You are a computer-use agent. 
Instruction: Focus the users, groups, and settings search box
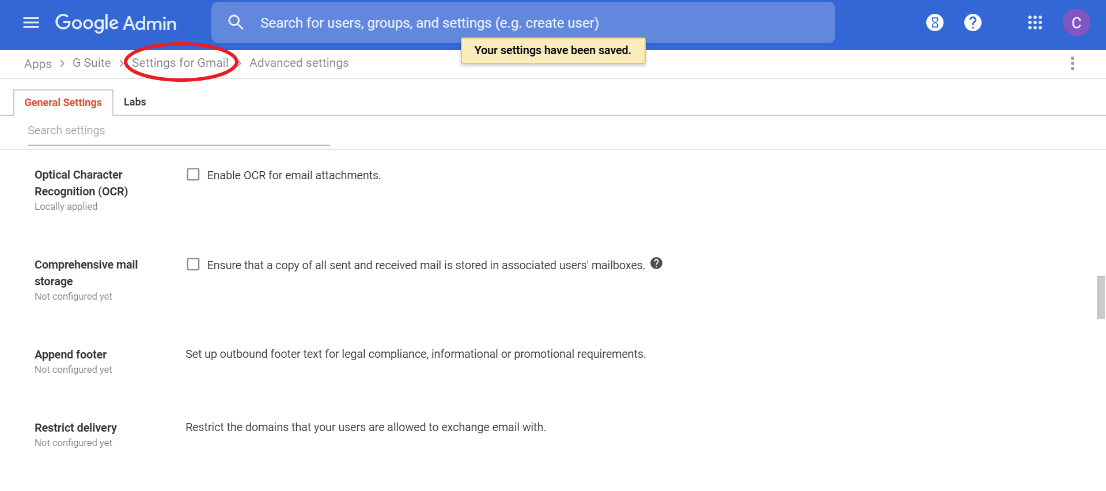tap(523, 23)
